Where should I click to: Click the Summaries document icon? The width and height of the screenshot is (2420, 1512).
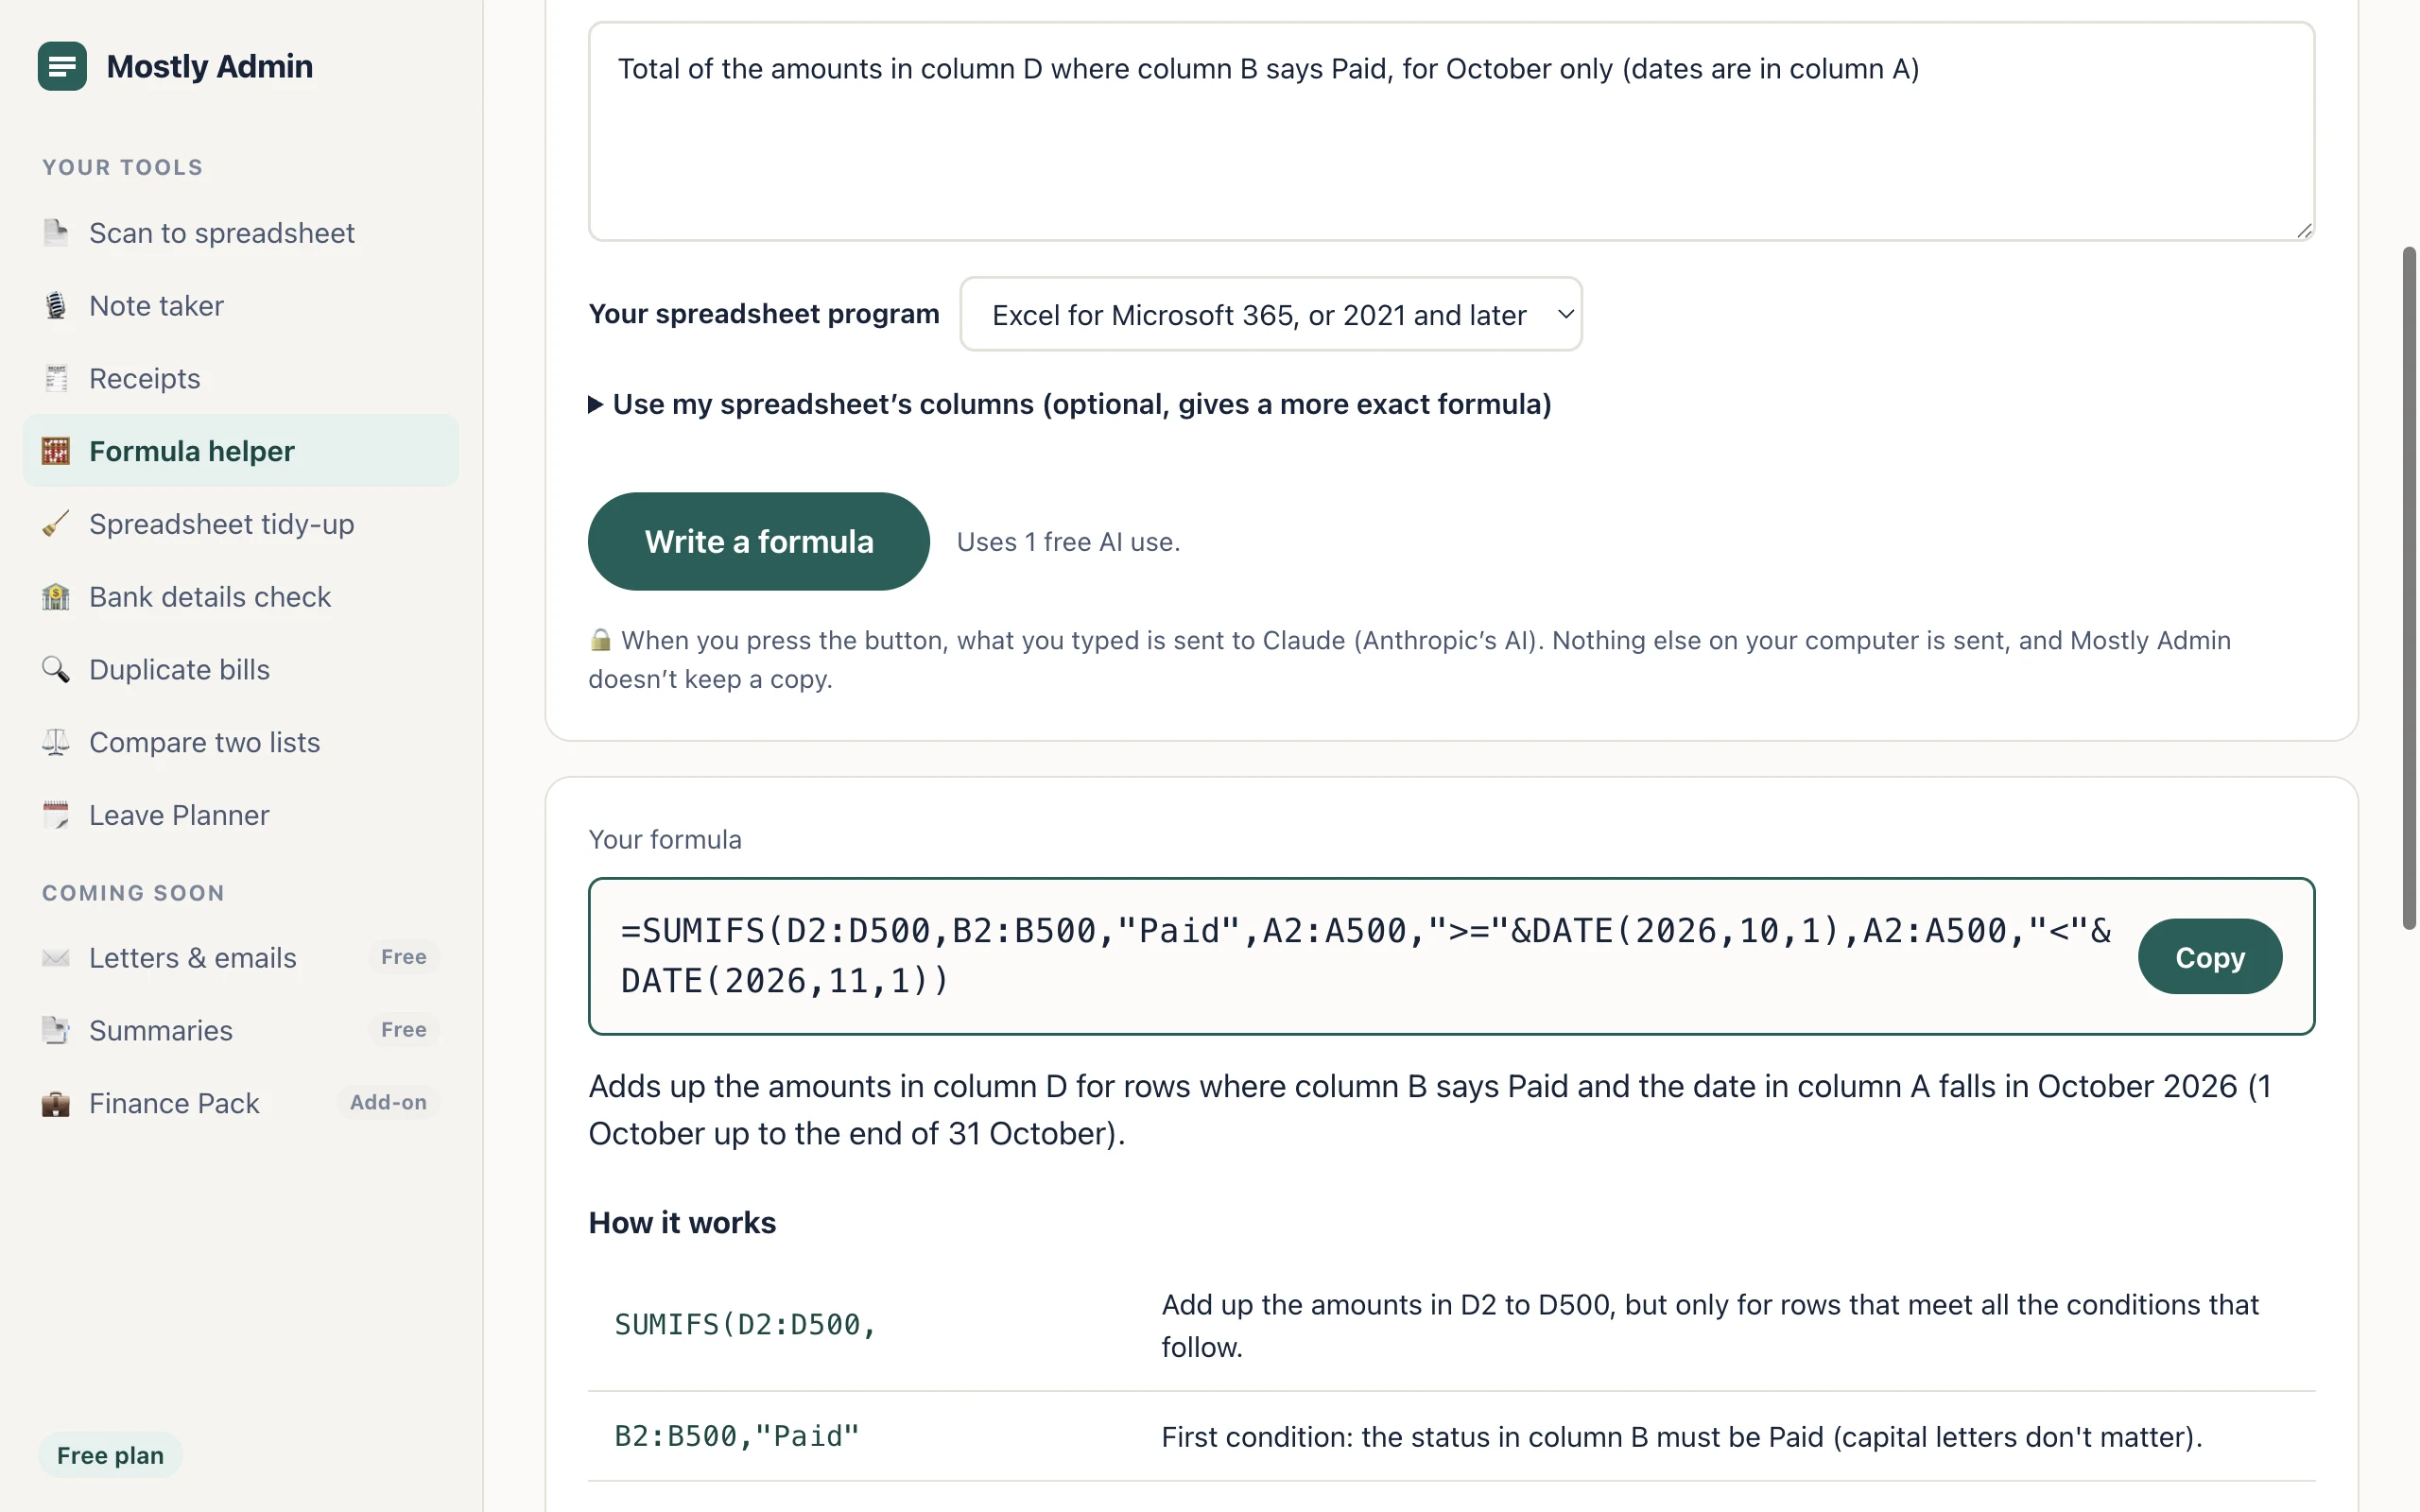click(x=56, y=1031)
